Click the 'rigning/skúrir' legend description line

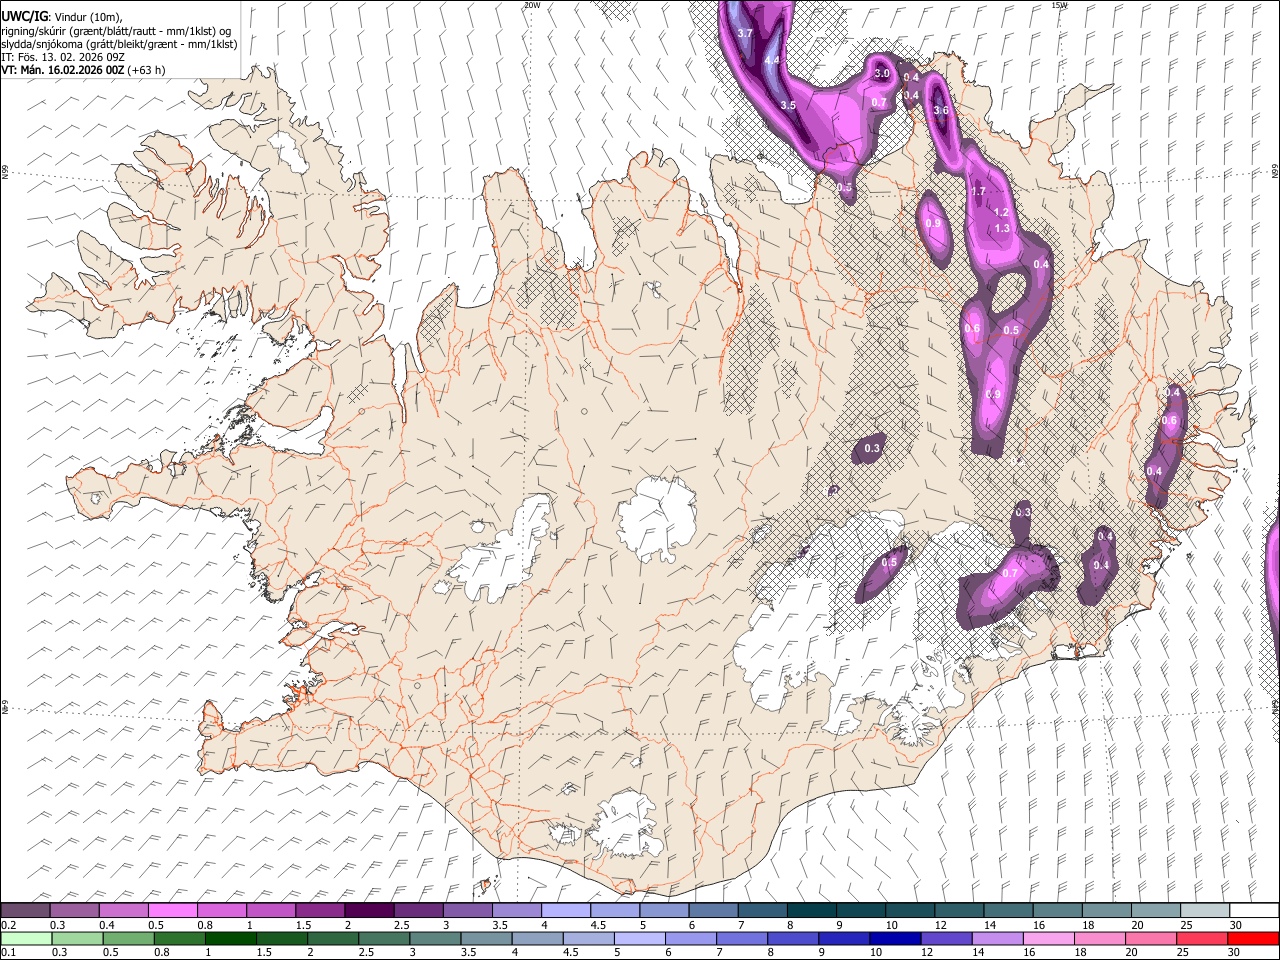116,31
